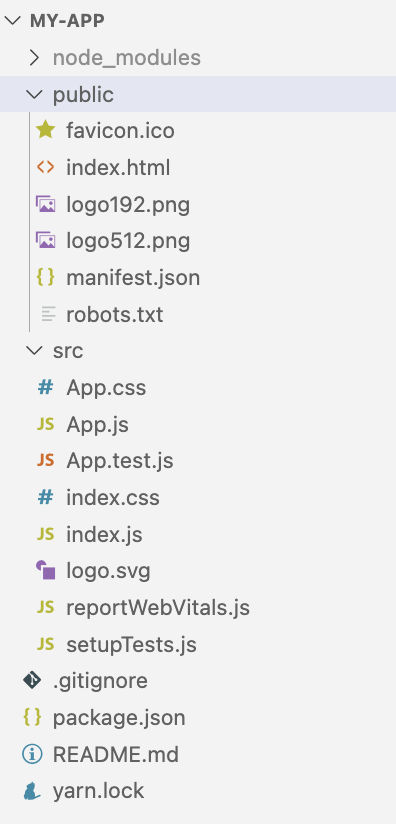Collapse the public folder chevron

(x=35, y=94)
